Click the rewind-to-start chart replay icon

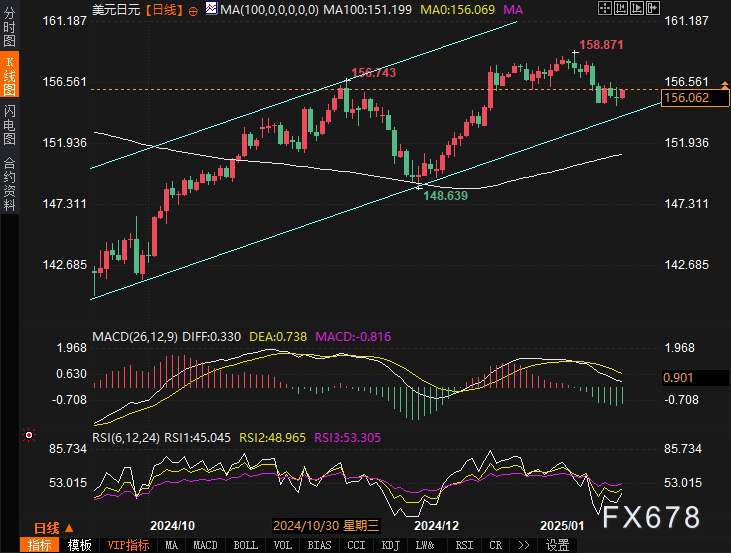pyautogui.click(x=621, y=8)
